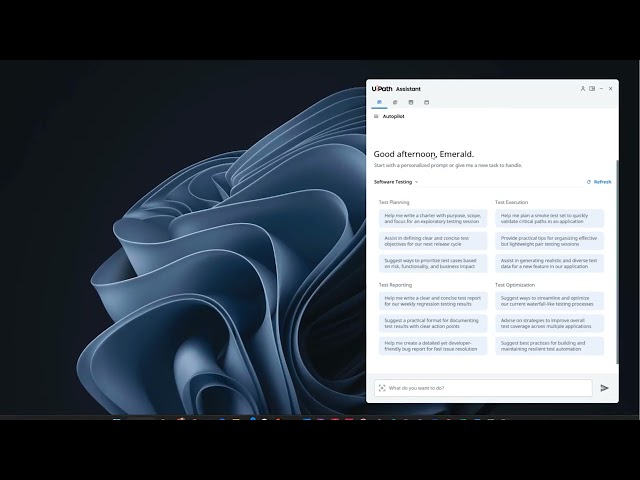640x480 pixels.
Task: Choose prompt to prioritize test cases by risk
Action: [433, 263]
